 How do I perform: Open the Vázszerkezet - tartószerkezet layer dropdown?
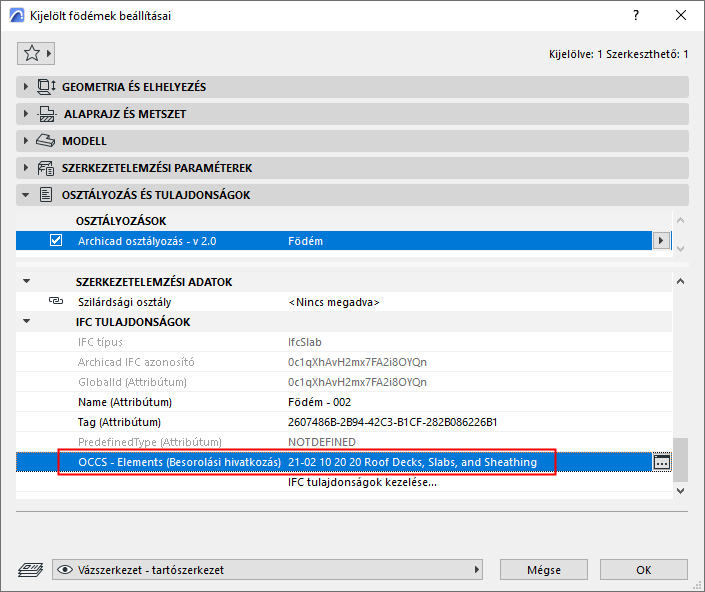(x=267, y=570)
